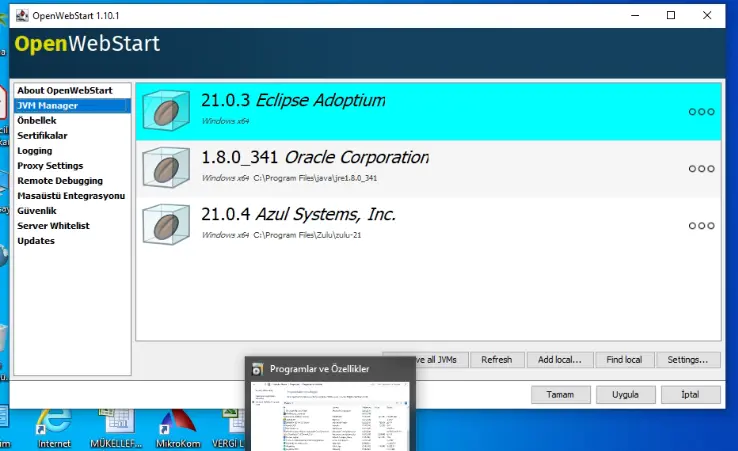
Task: Click the OpenWebStart title bar icon
Action: click(22, 16)
